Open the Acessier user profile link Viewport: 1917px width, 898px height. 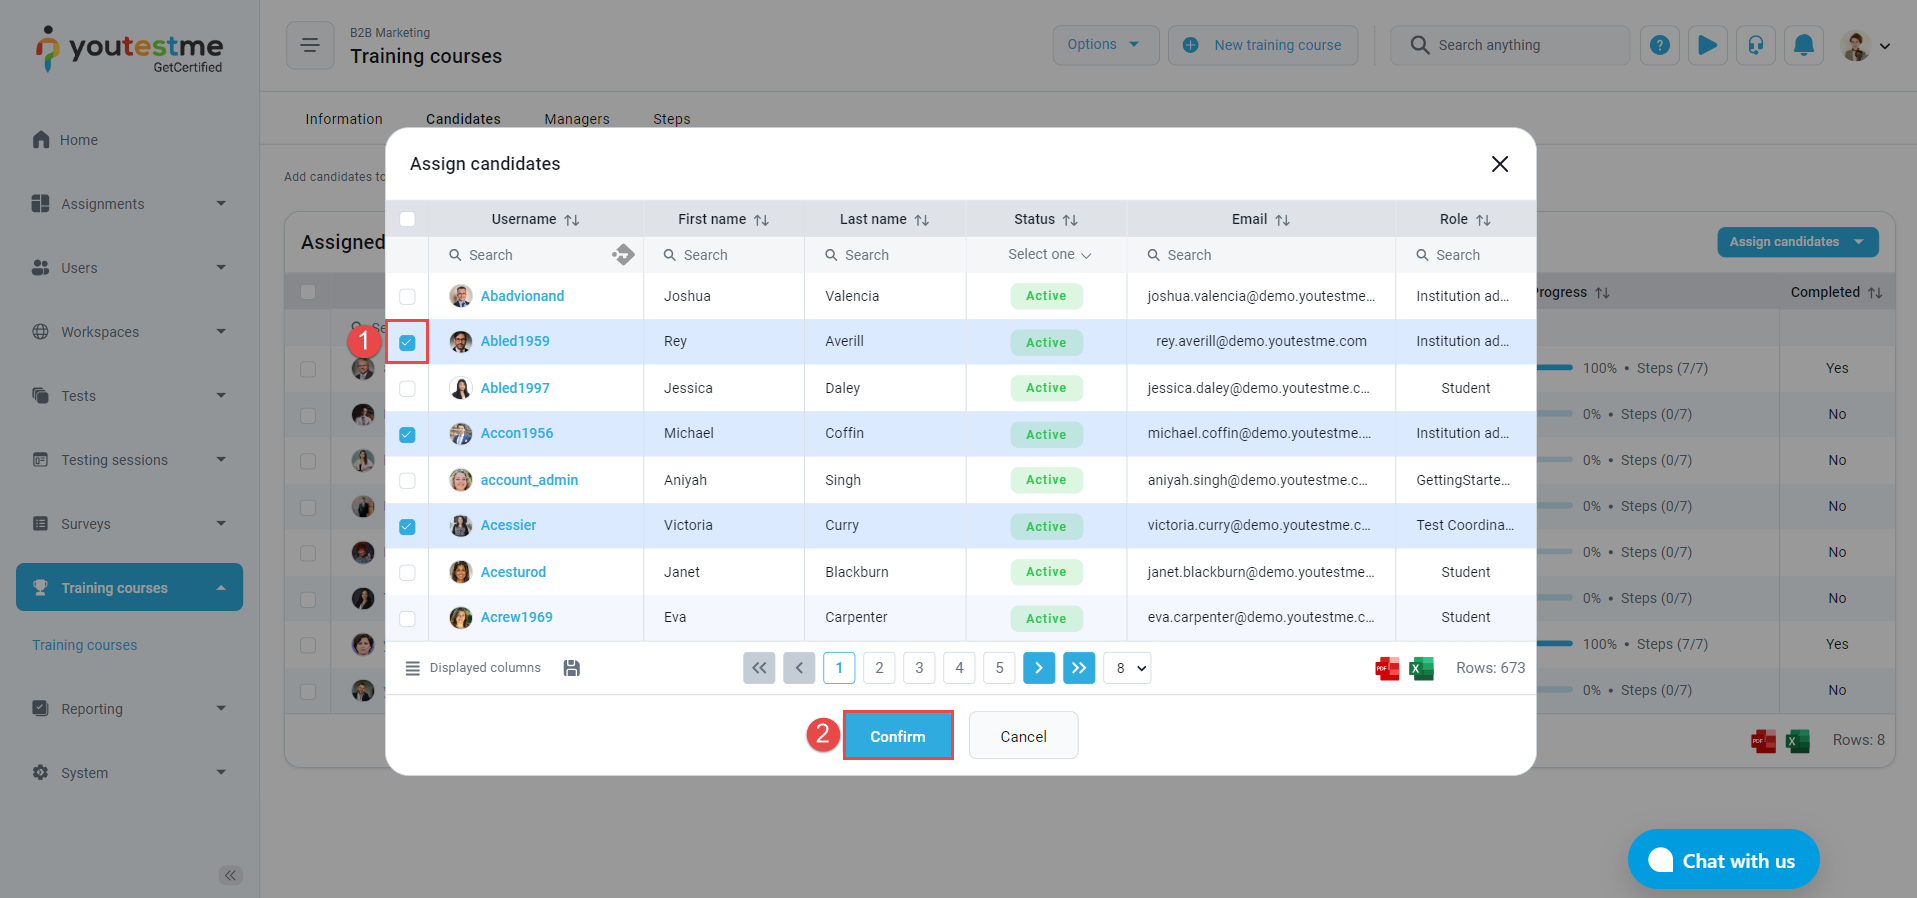click(x=508, y=525)
